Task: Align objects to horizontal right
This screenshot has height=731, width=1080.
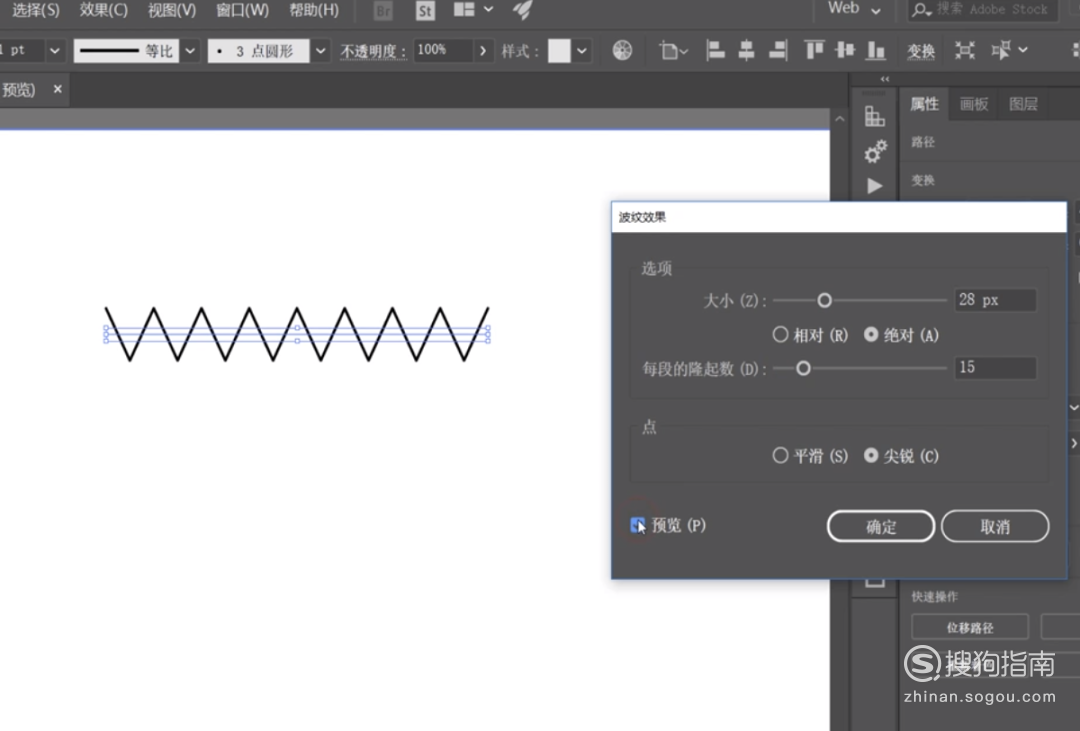Action: [x=778, y=50]
